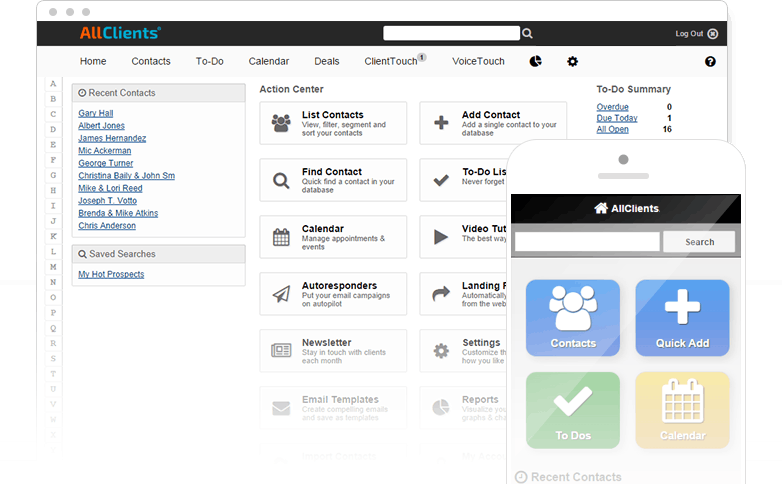Viewport: 782px width, 484px height.
Task: Open Mic Ackerman contact link
Action: [x=105, y=151]
